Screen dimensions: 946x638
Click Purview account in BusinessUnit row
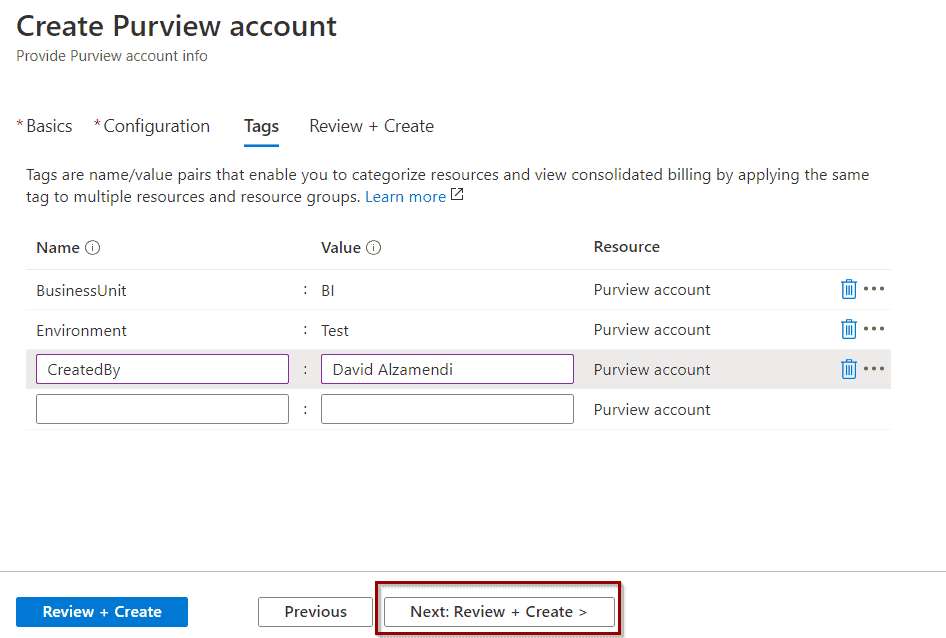[652, 290]
